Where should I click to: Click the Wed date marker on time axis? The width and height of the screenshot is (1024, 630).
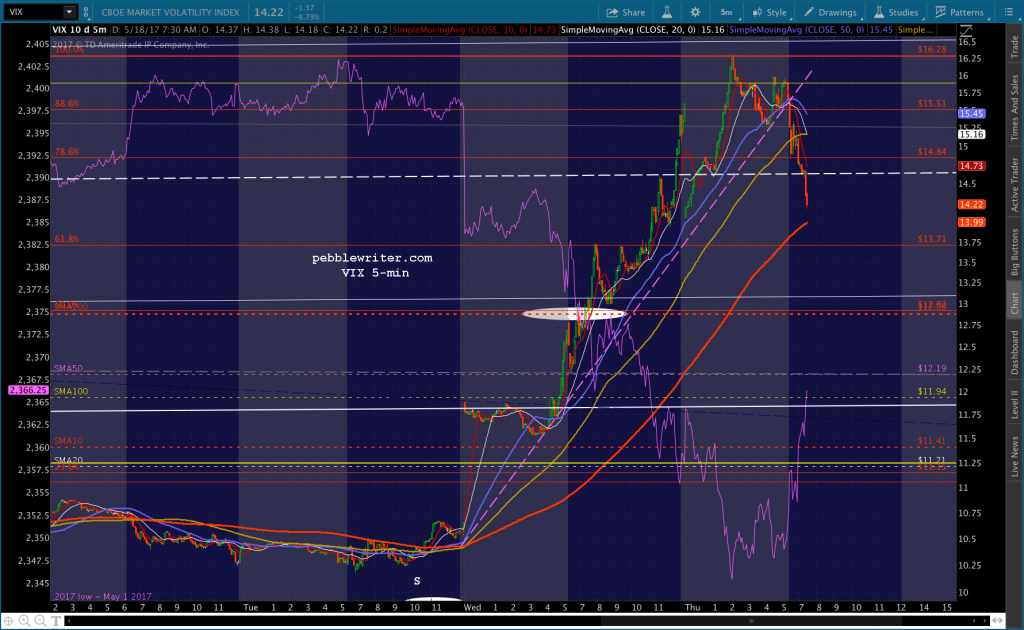click(x=472, y=607)
